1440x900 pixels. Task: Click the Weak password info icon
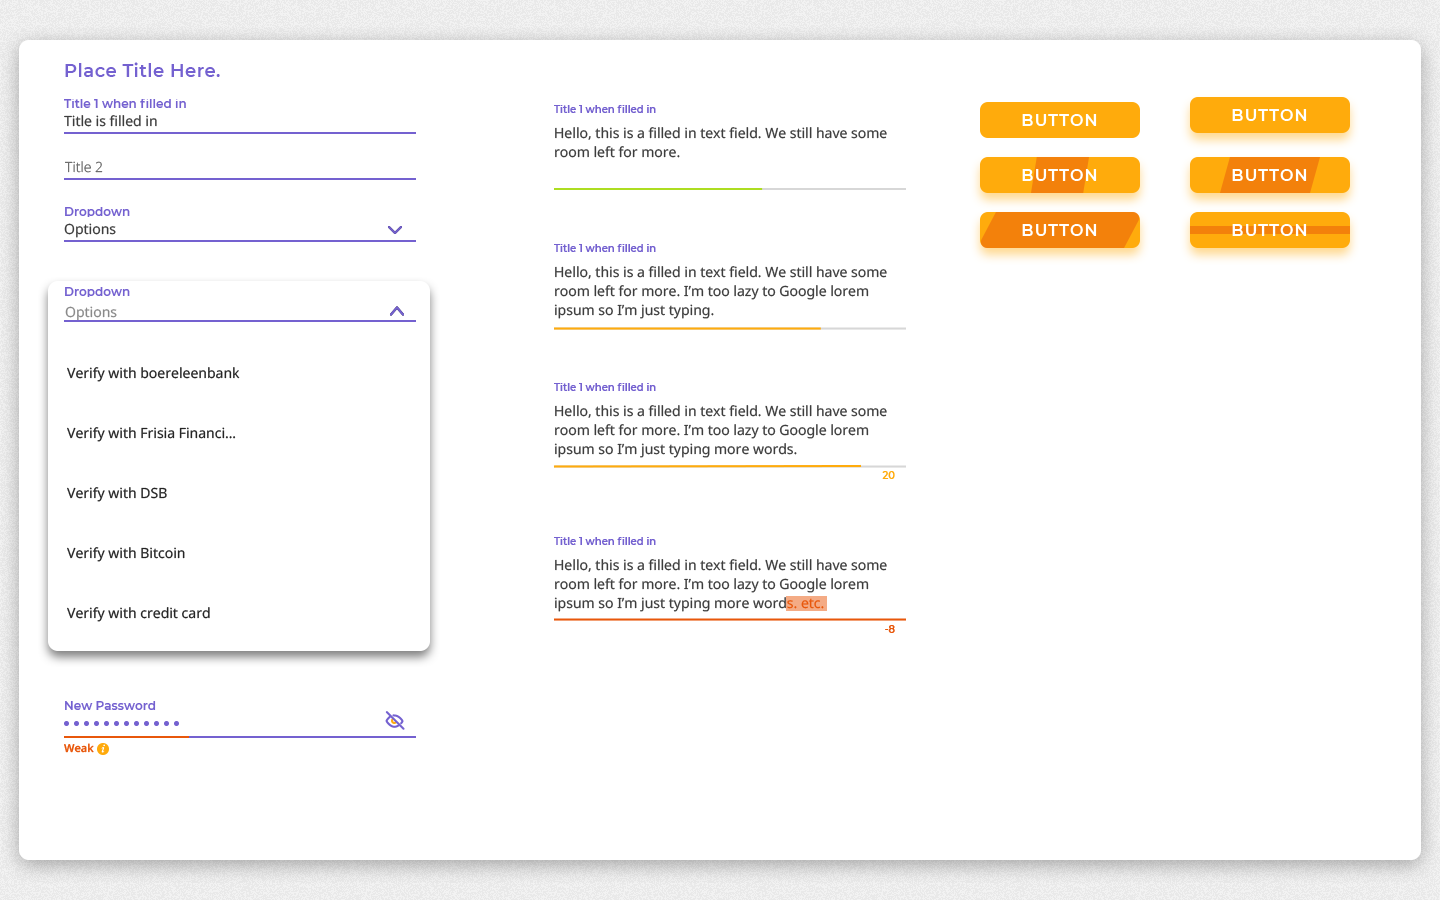click(x=103, y=749)
